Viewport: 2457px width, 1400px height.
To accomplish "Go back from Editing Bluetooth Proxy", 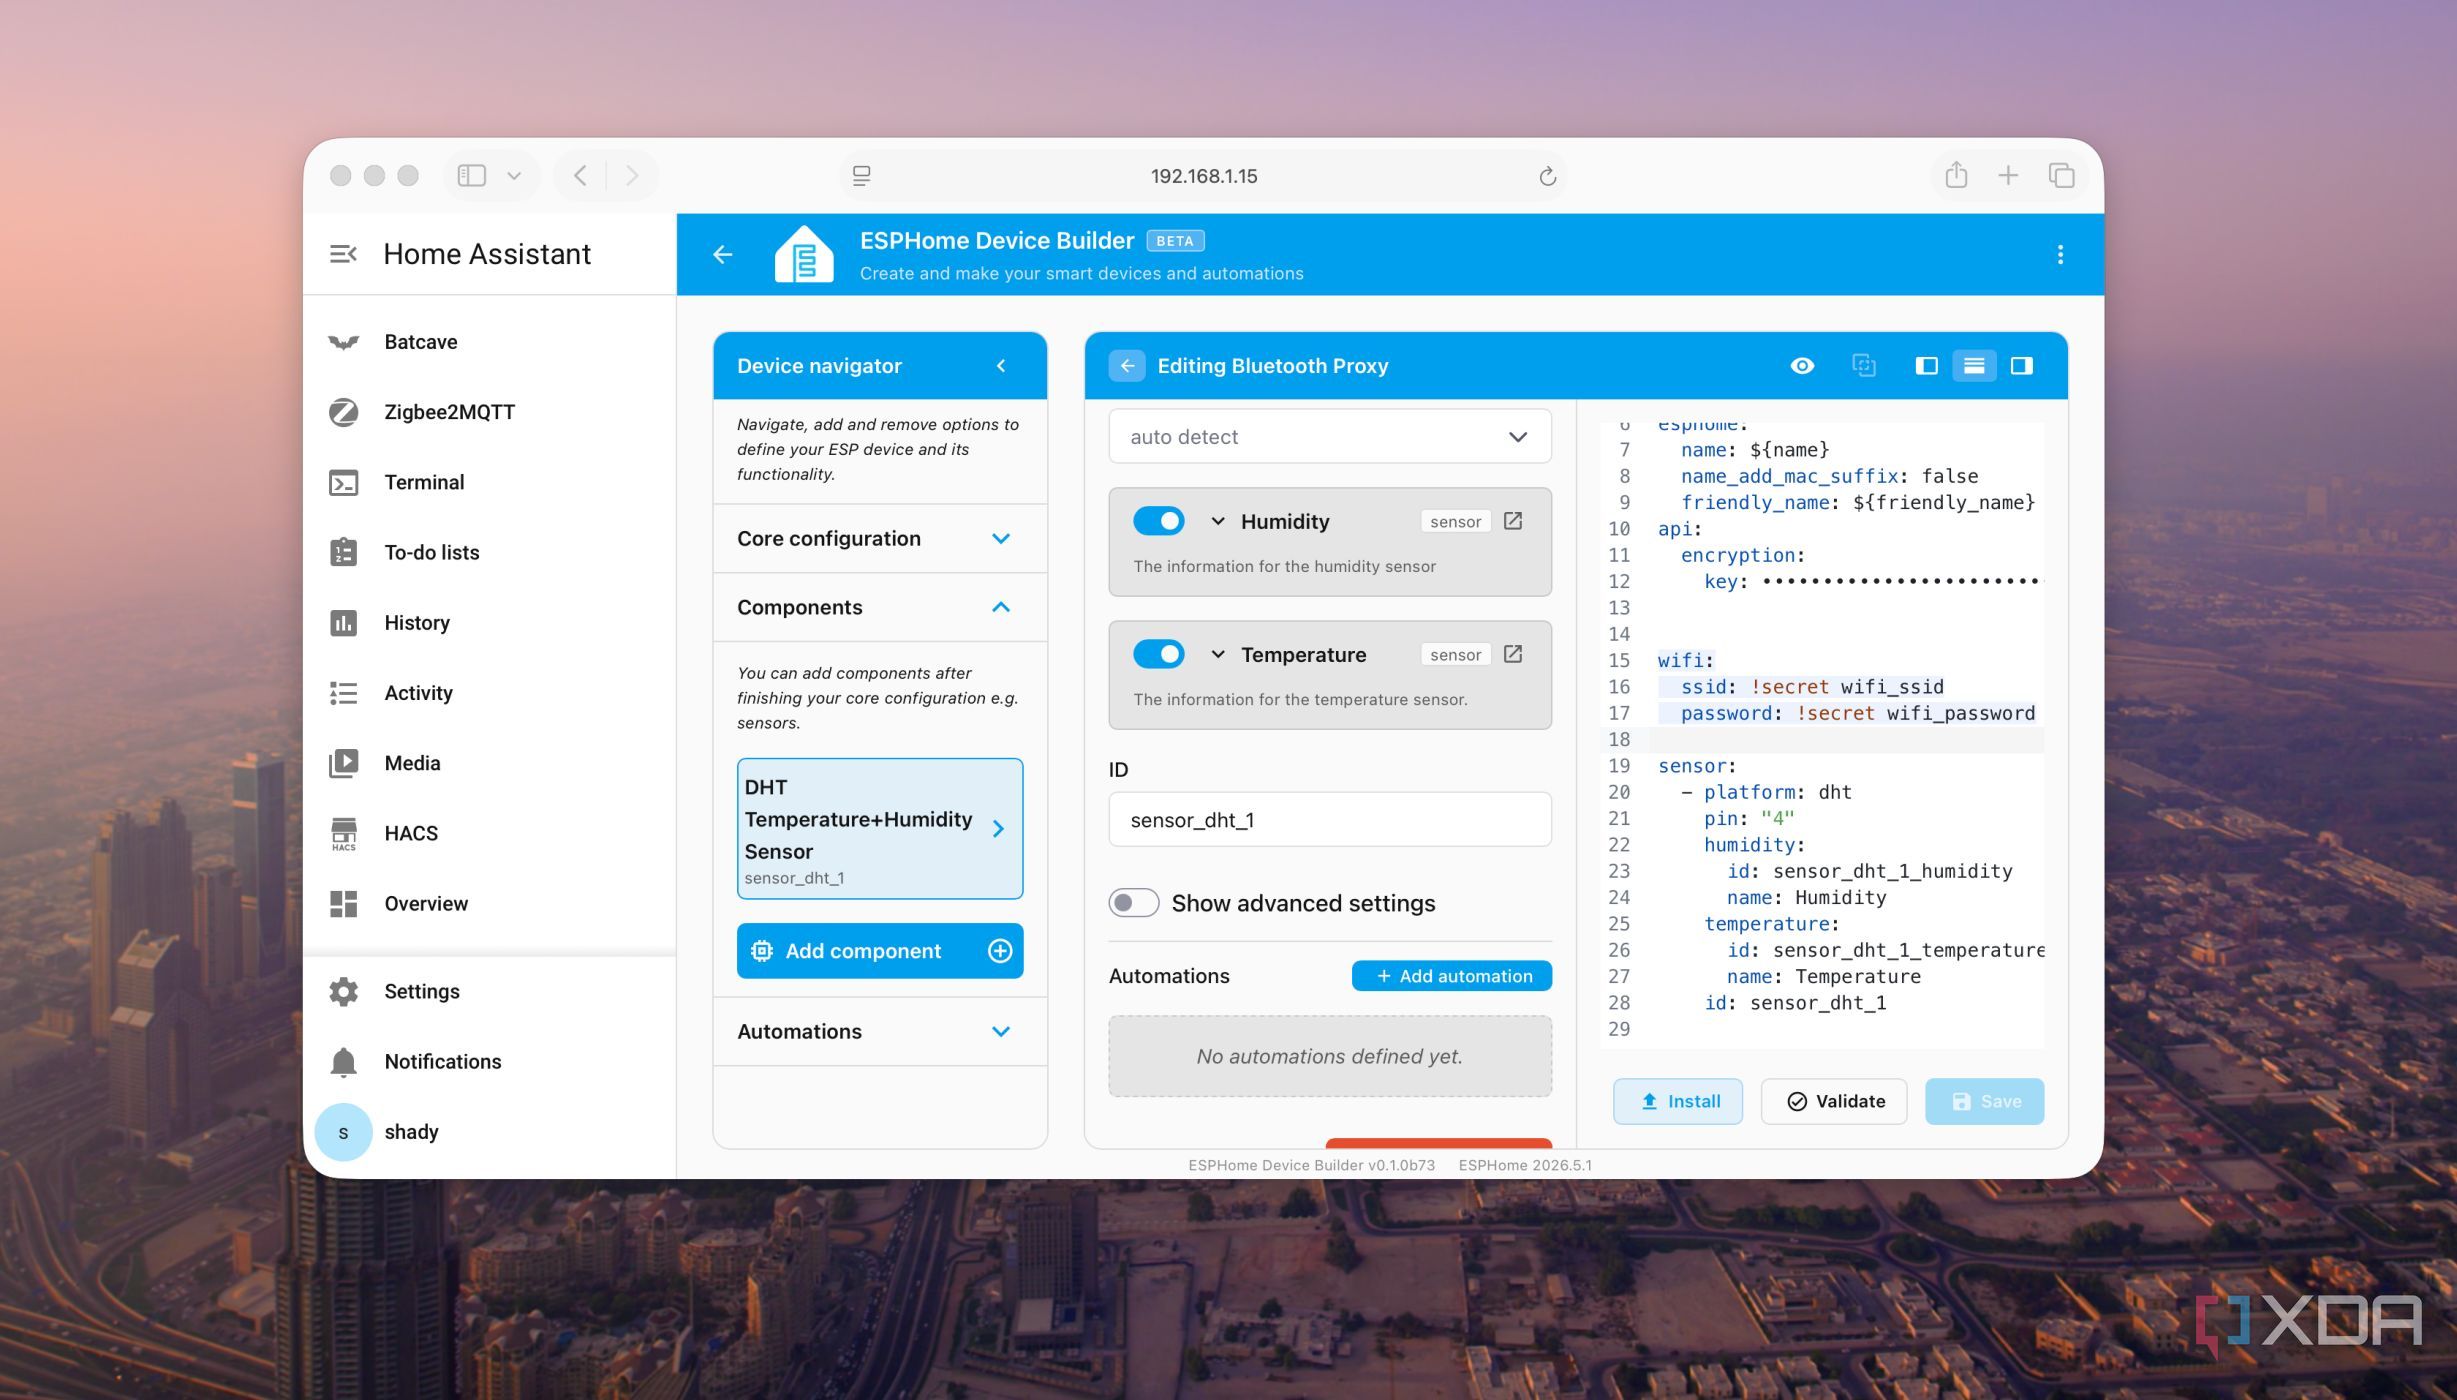I will [1126, 366].
